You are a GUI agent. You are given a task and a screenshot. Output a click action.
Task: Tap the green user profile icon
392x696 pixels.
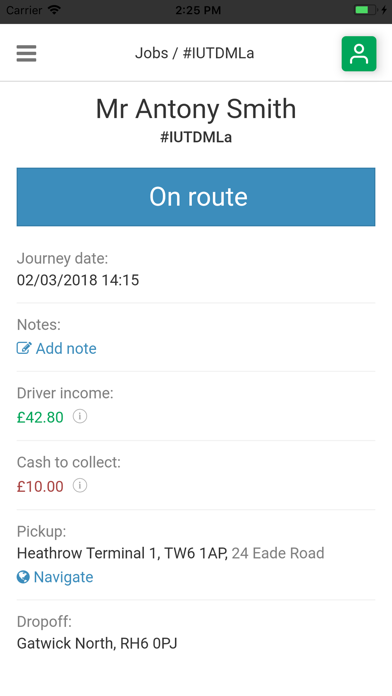359,54
